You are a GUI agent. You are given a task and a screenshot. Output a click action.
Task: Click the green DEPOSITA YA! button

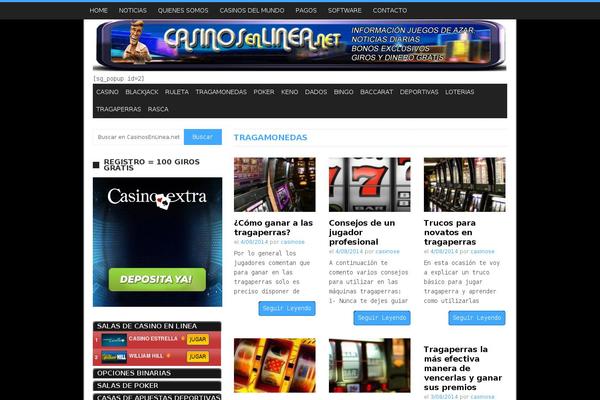pos(157,279)
